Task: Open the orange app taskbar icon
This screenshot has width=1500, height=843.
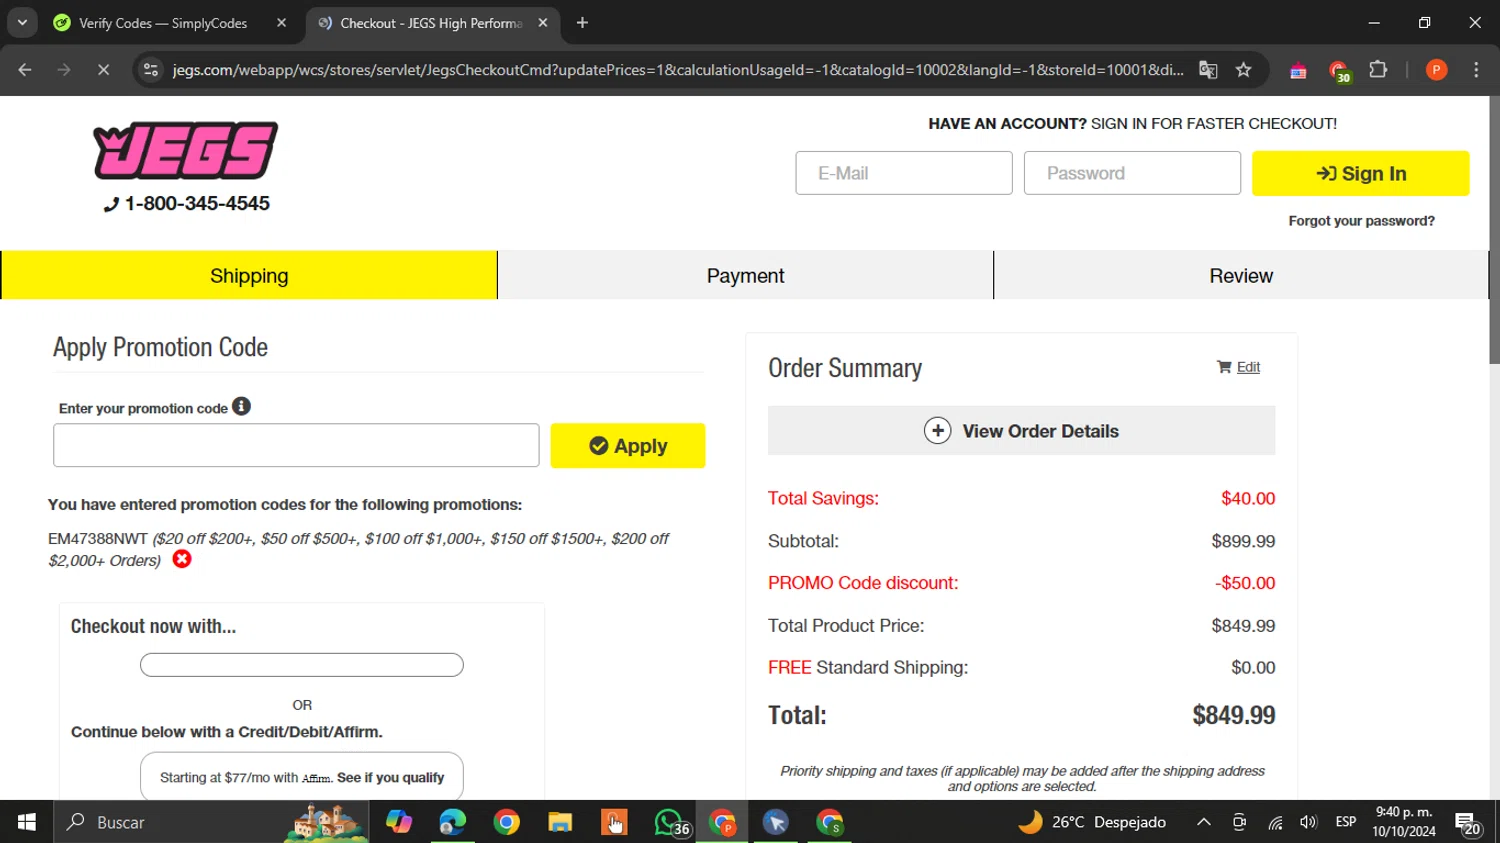Action: pos(614,822)
